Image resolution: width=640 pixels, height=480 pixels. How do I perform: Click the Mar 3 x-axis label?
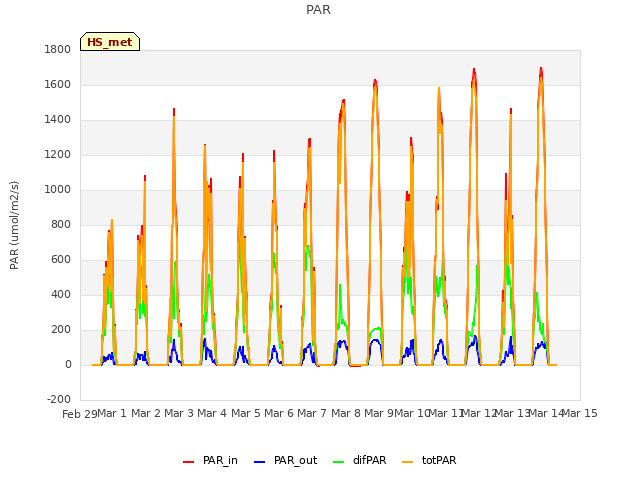coord(179,413)
